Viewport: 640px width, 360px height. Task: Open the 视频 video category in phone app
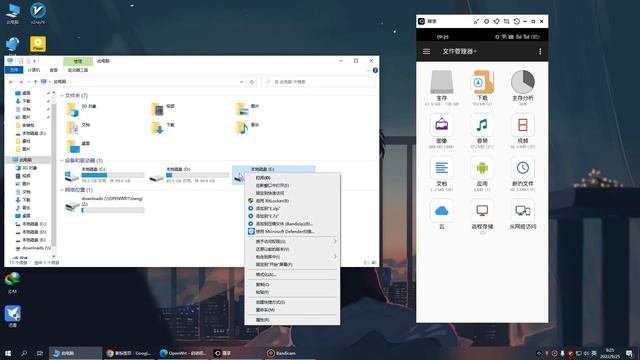click(x=523, y=125)
